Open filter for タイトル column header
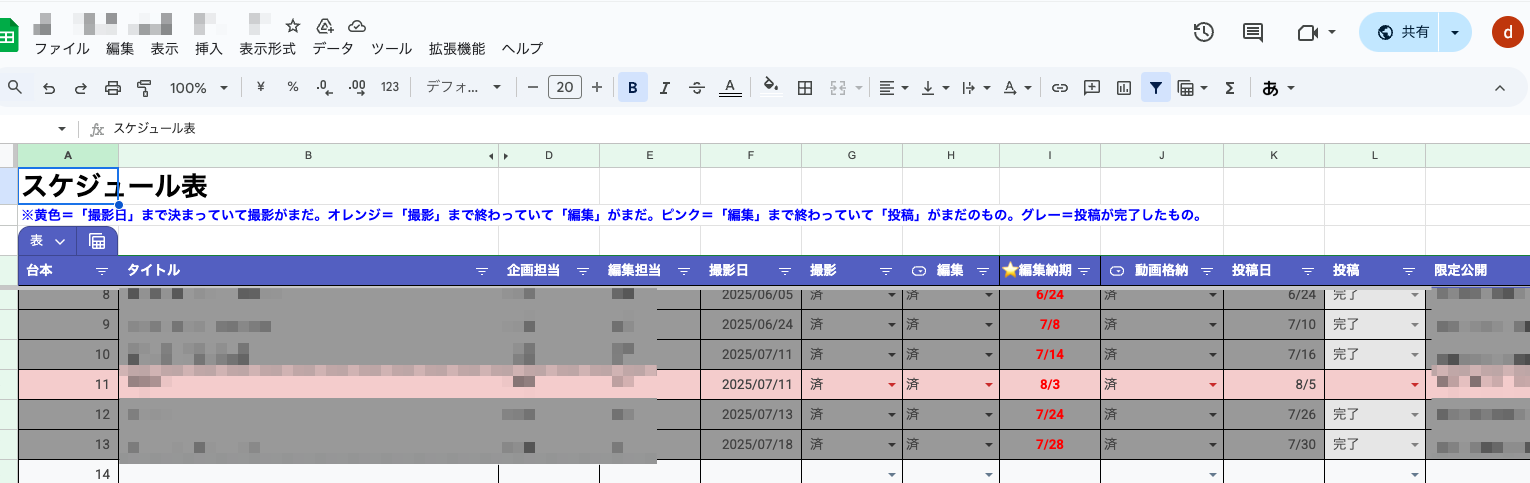Viewport: 1530px width, 483px height. [482, 271]
